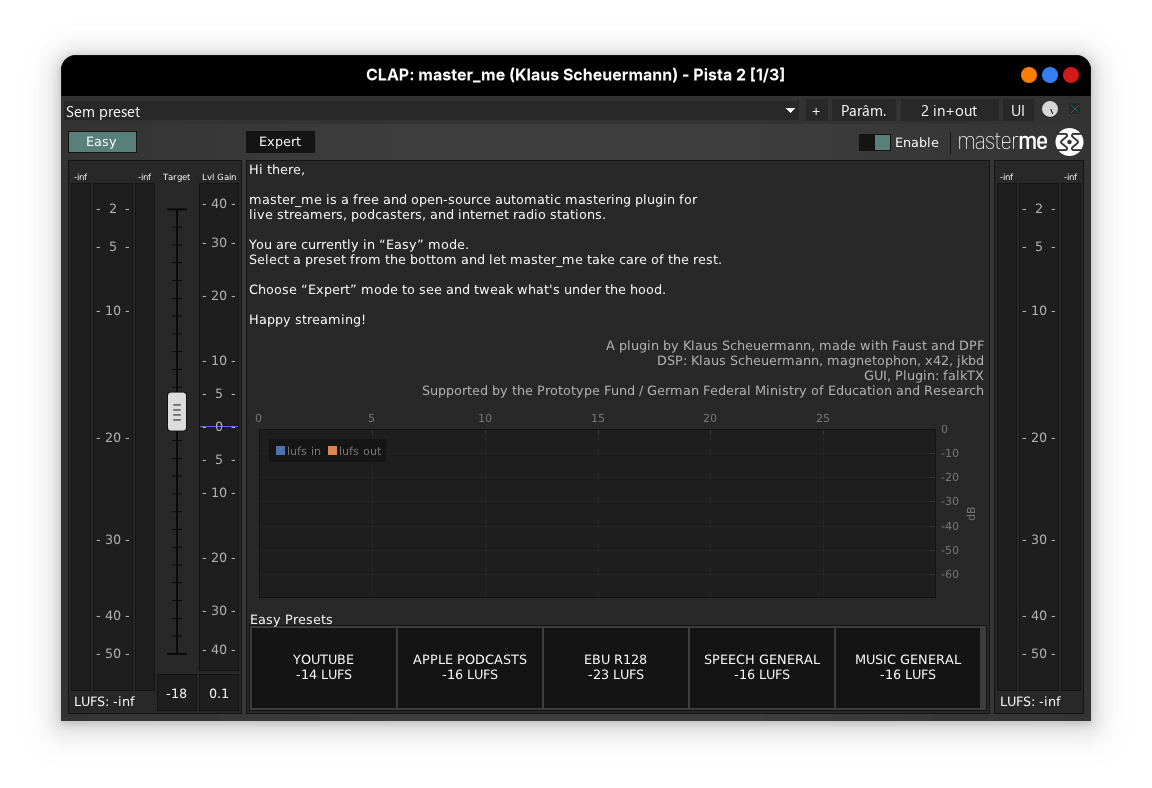This screenshot has height=788, width=1152.
Task: Expand preset list with the arrow
Action: (790, 111)
